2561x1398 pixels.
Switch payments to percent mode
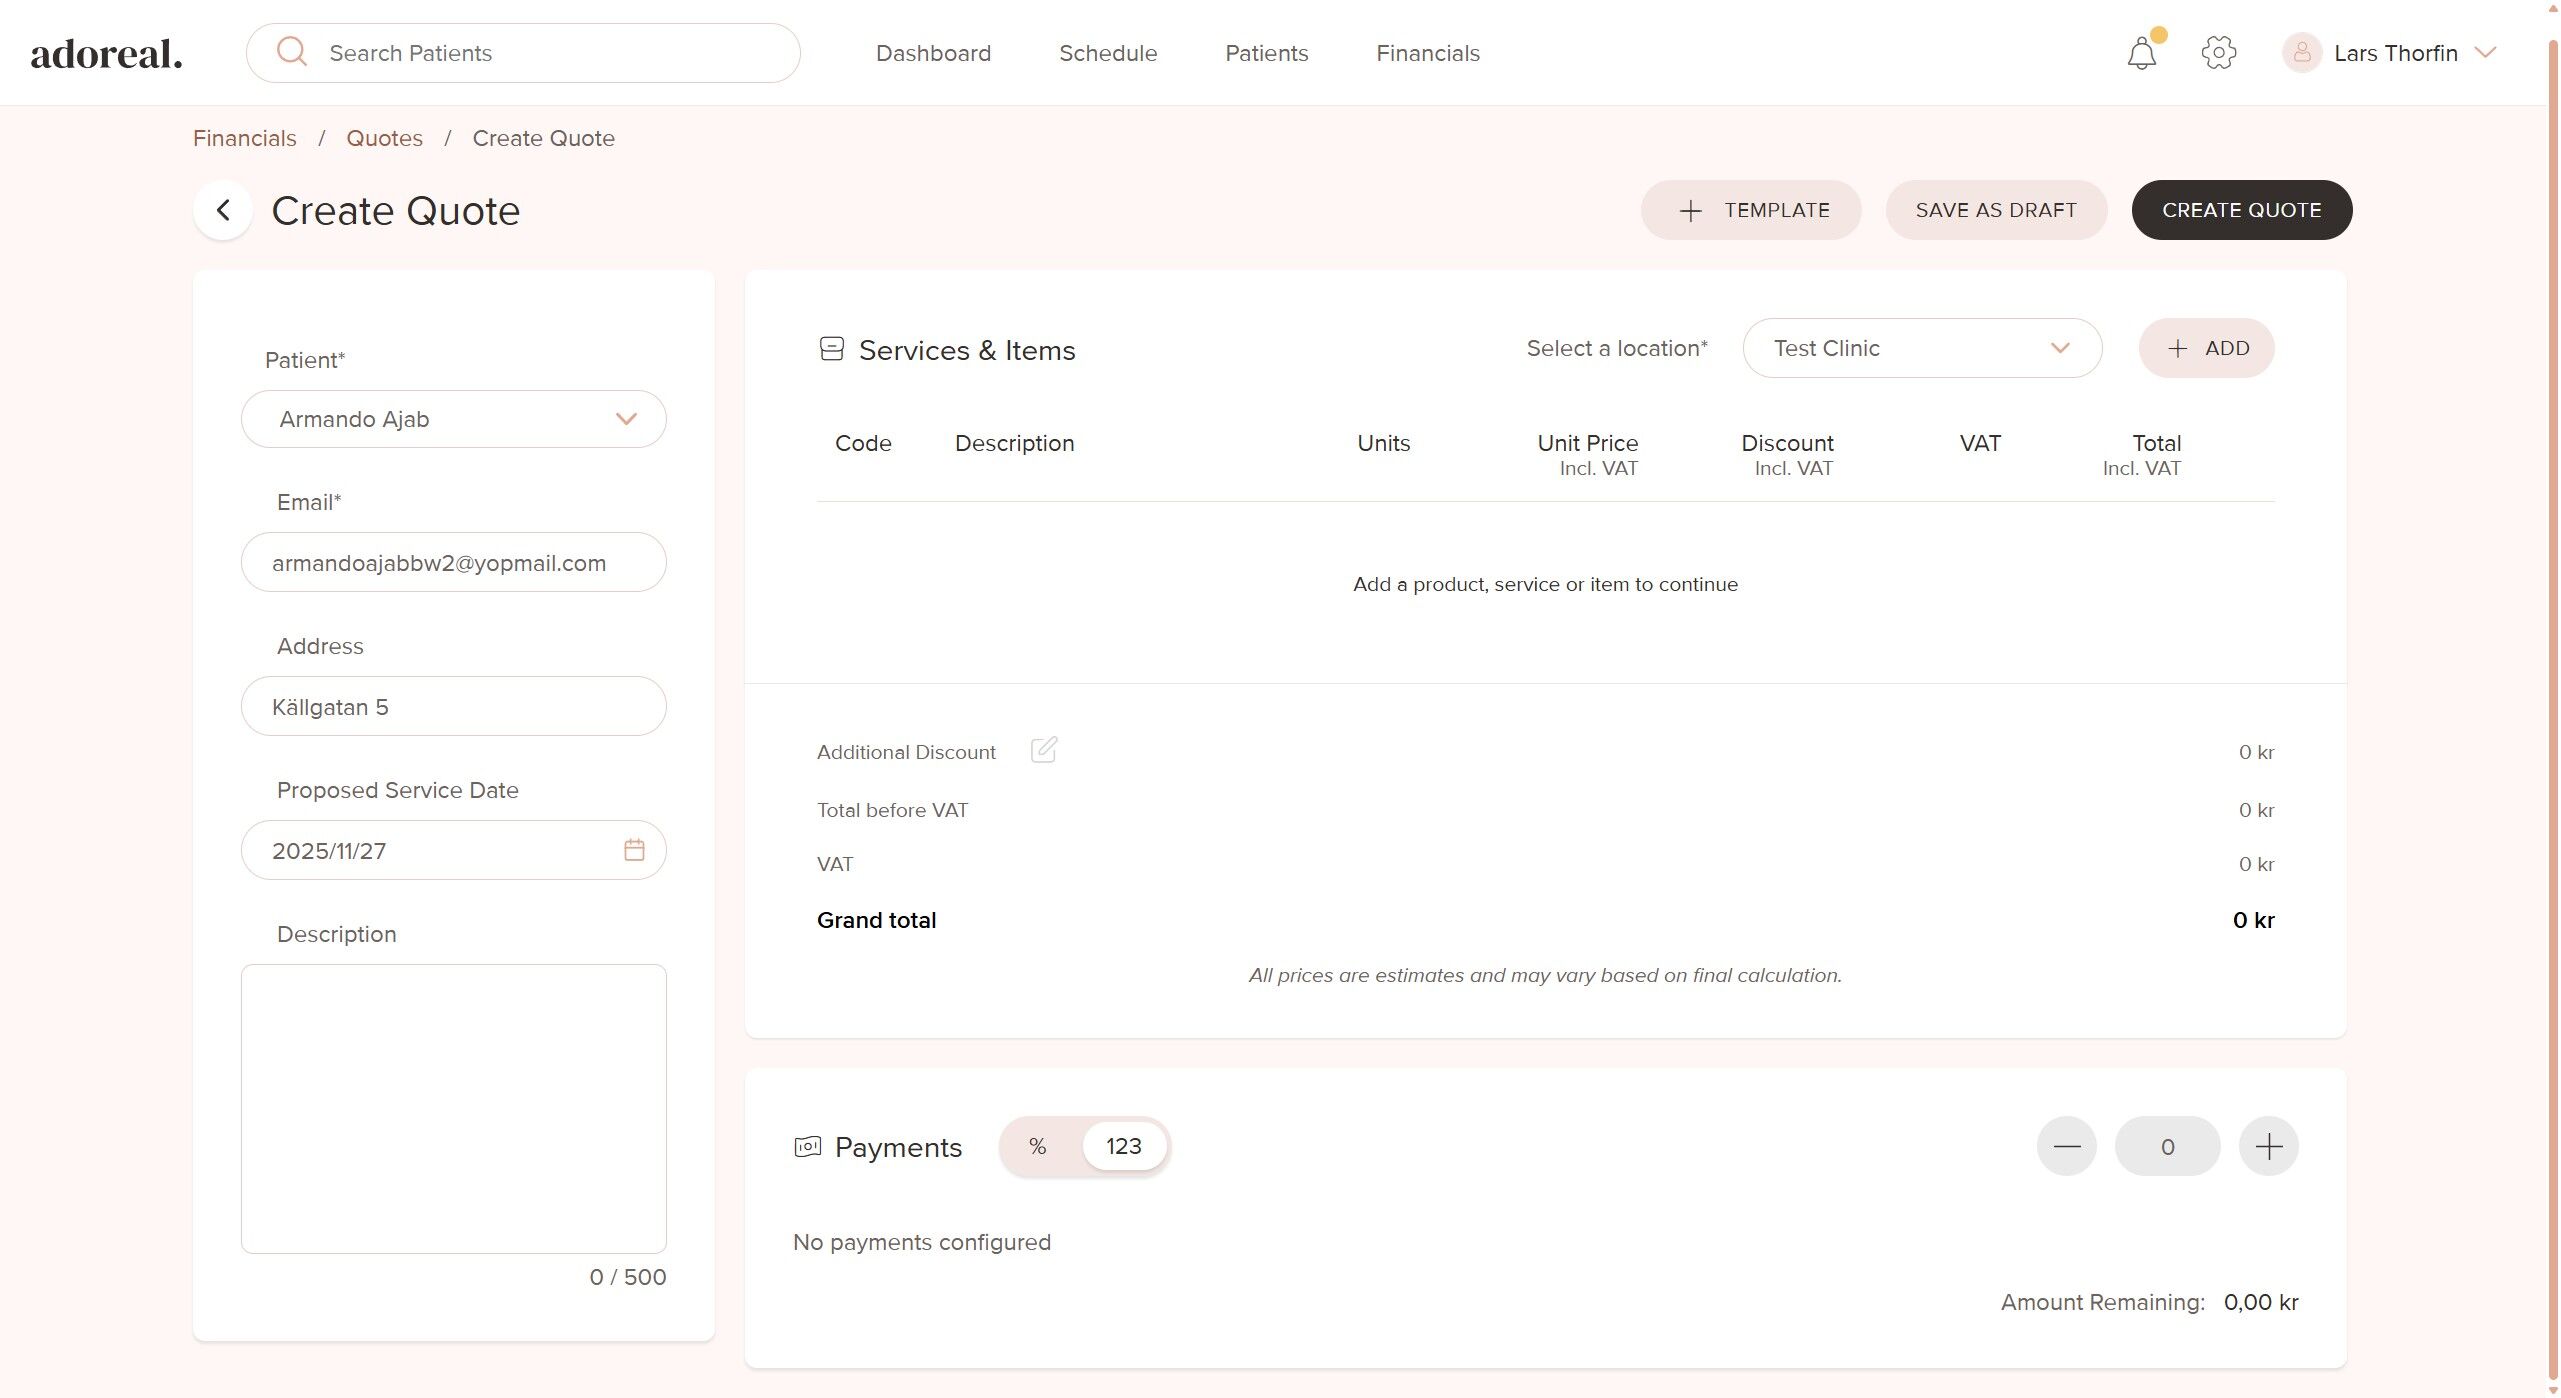coord(1038,1146)
